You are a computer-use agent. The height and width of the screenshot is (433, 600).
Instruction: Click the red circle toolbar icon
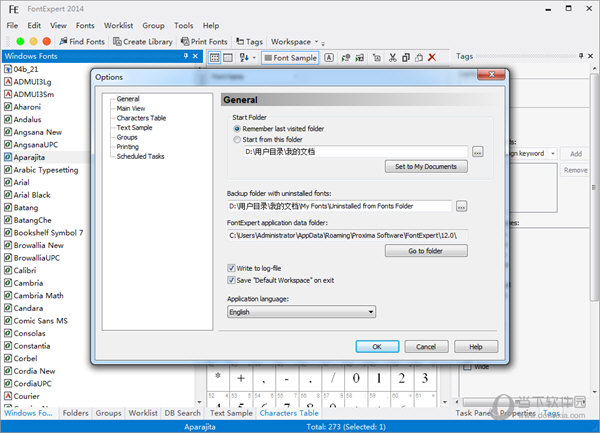tap(47, 41)
